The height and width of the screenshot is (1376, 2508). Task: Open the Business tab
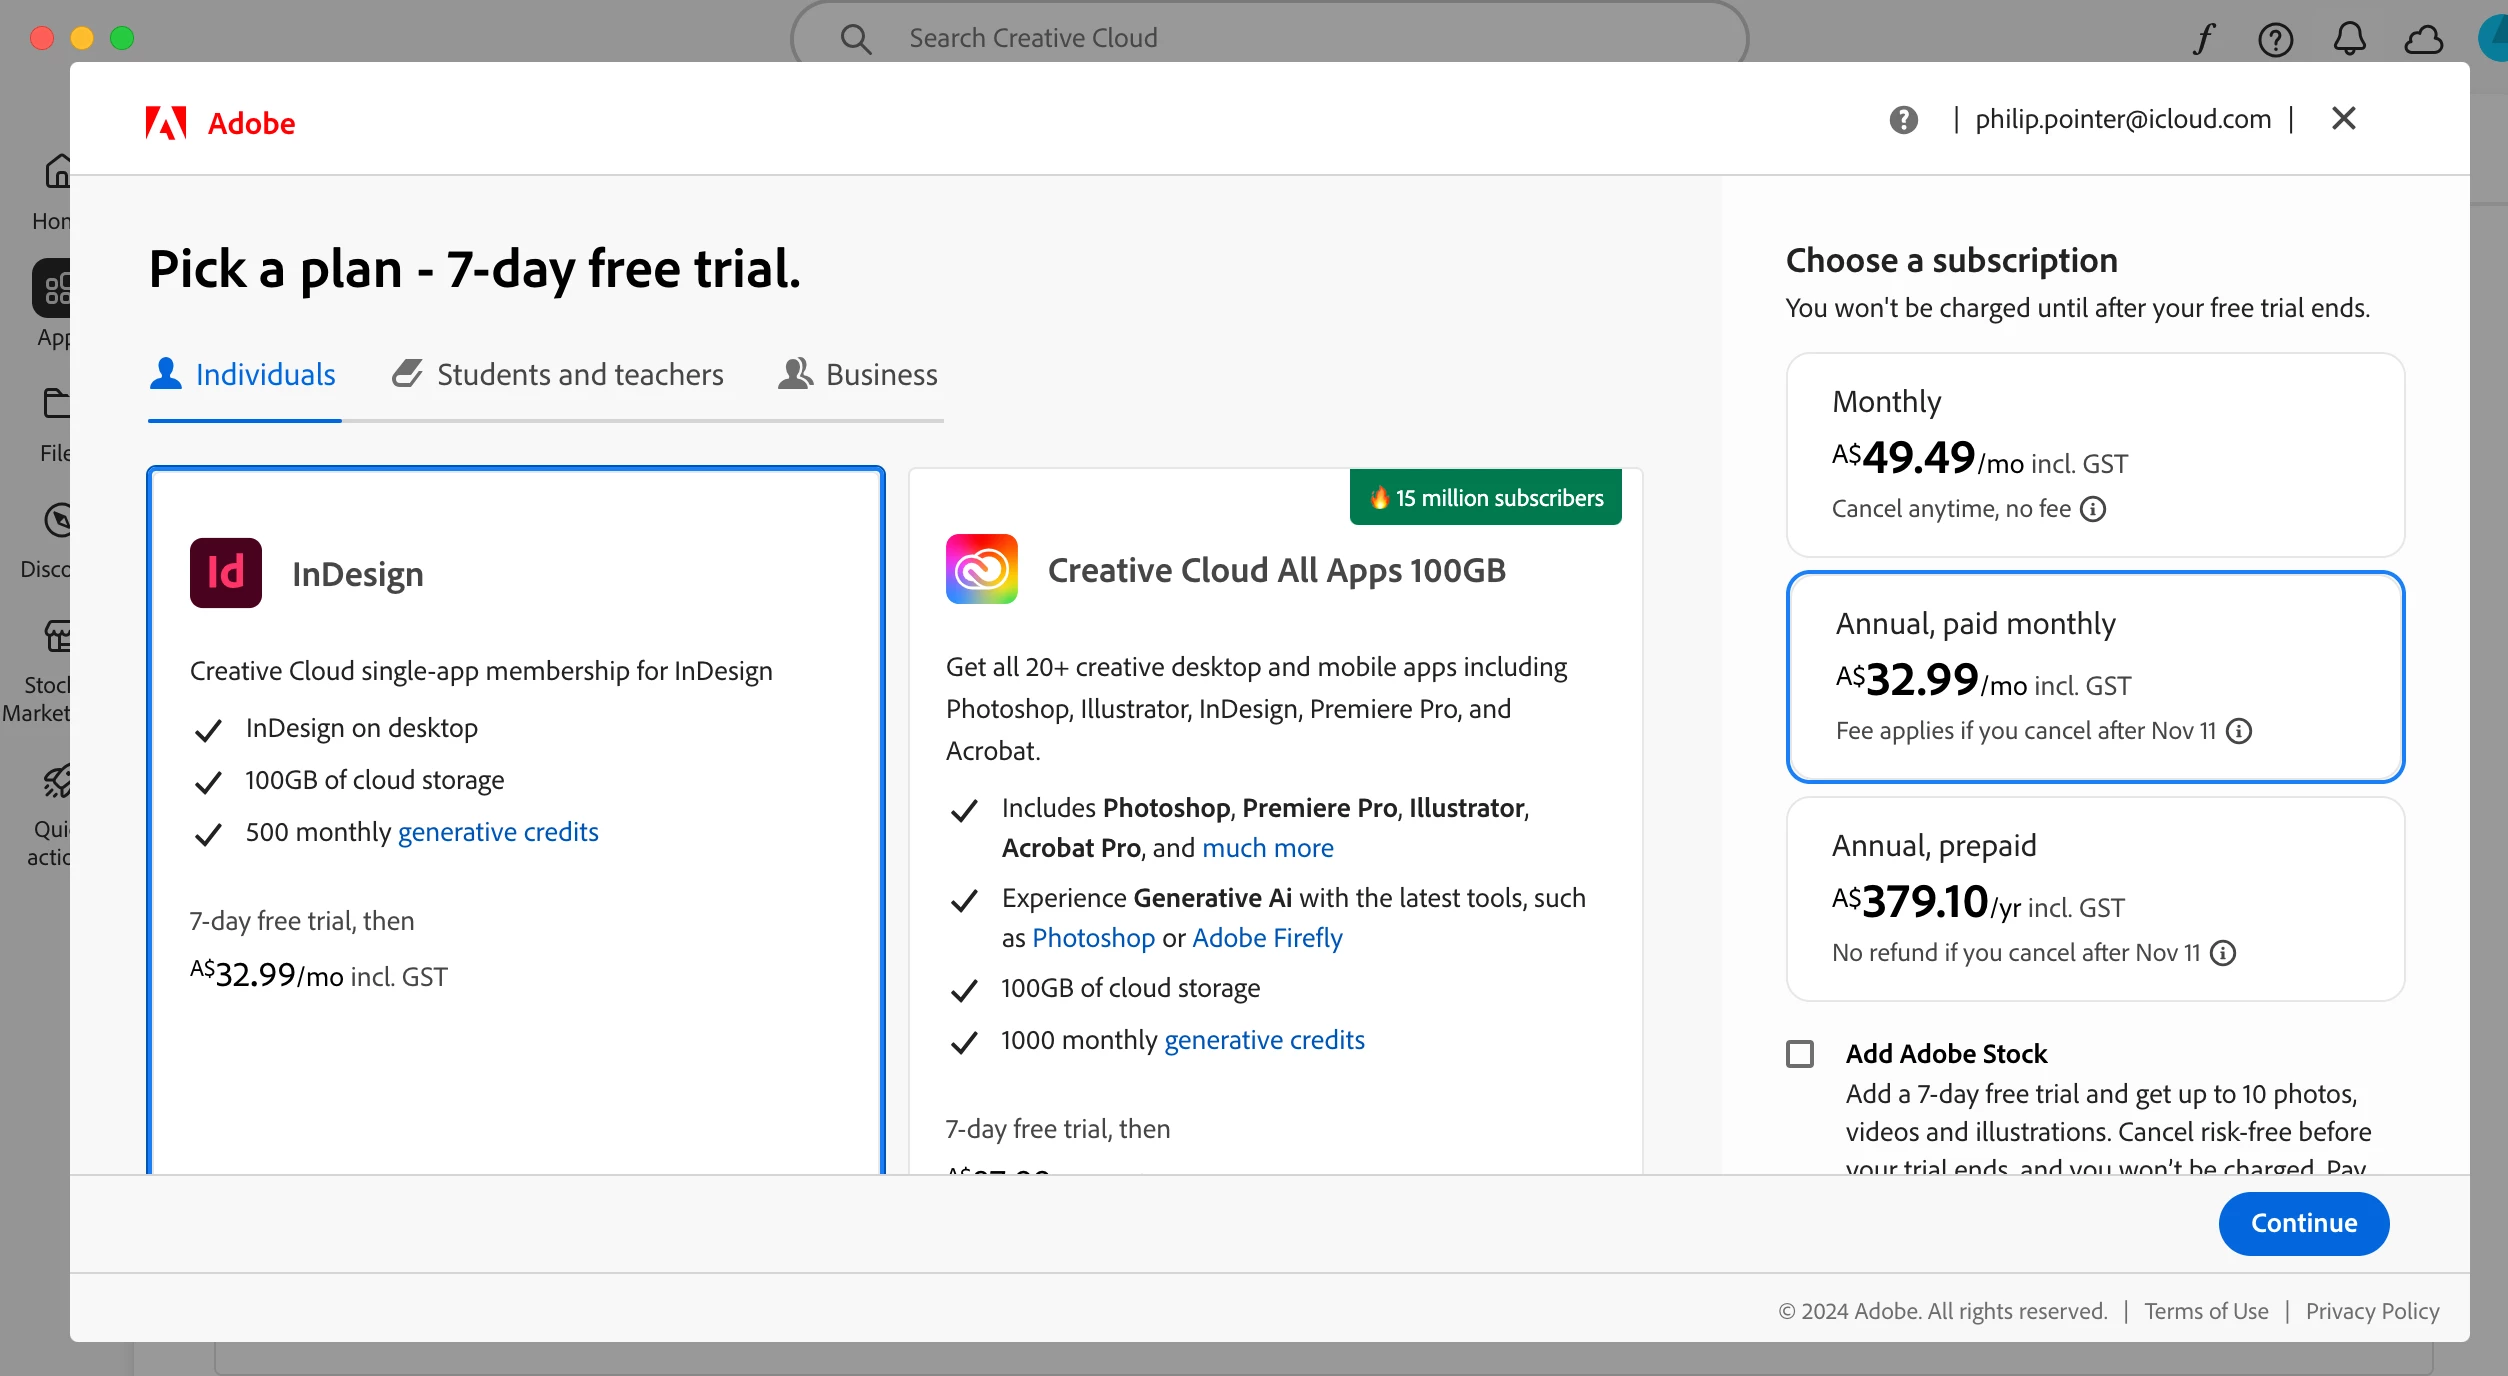pos(858,375)
